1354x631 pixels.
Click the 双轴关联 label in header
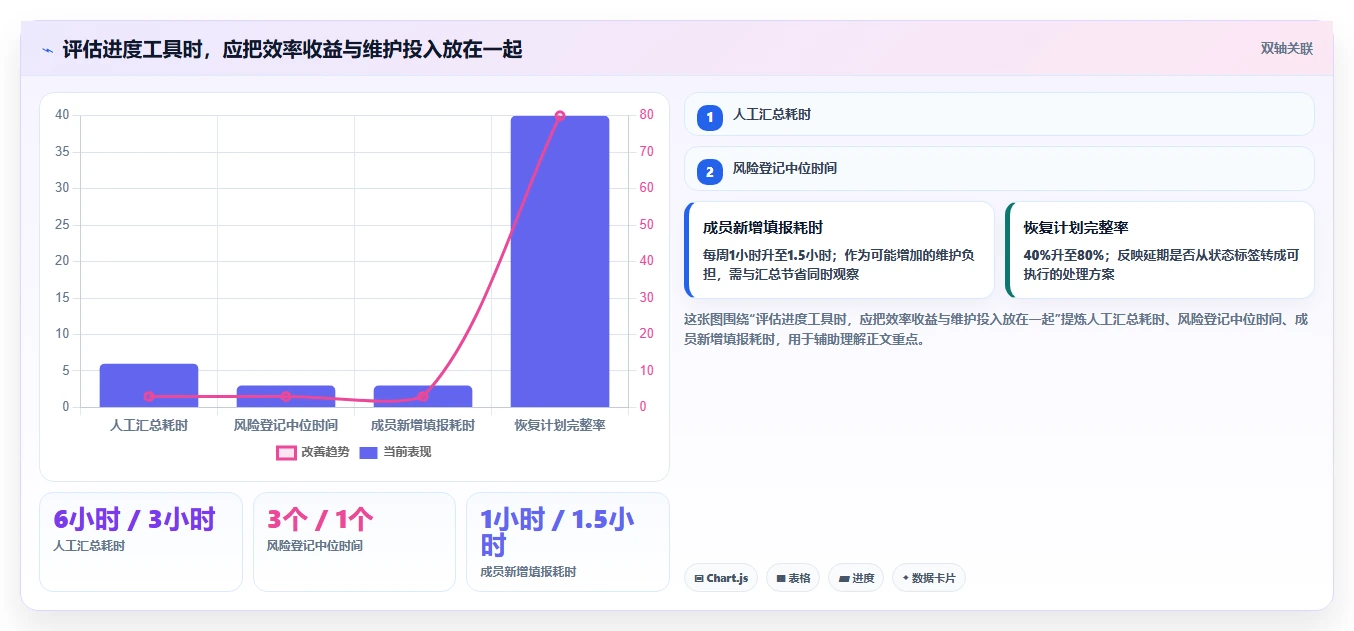1287,48
